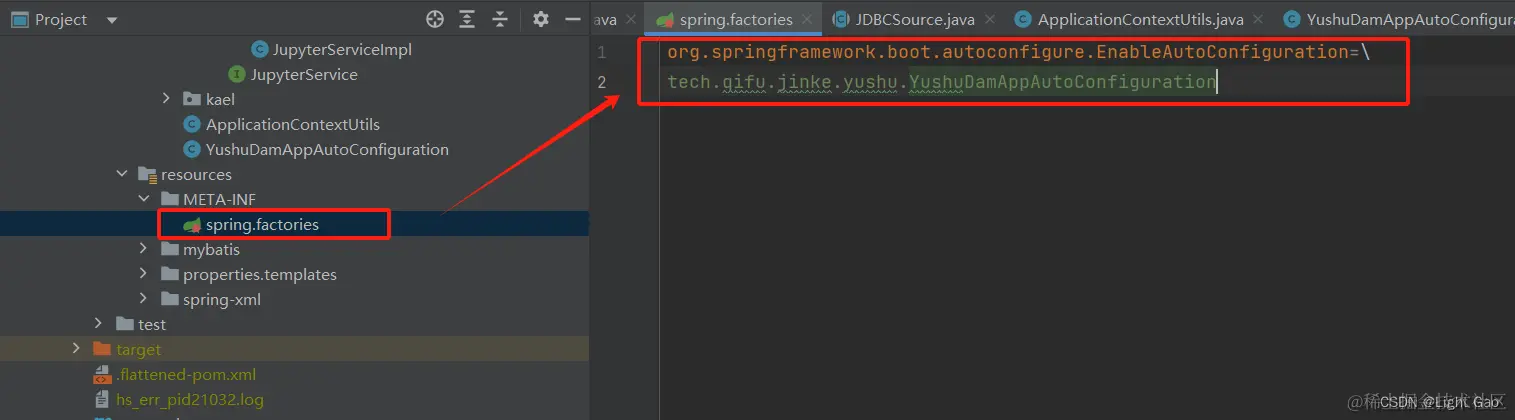Click the resources folder icon
Viewport: 1515px width, 420px height.
(147, 174)
